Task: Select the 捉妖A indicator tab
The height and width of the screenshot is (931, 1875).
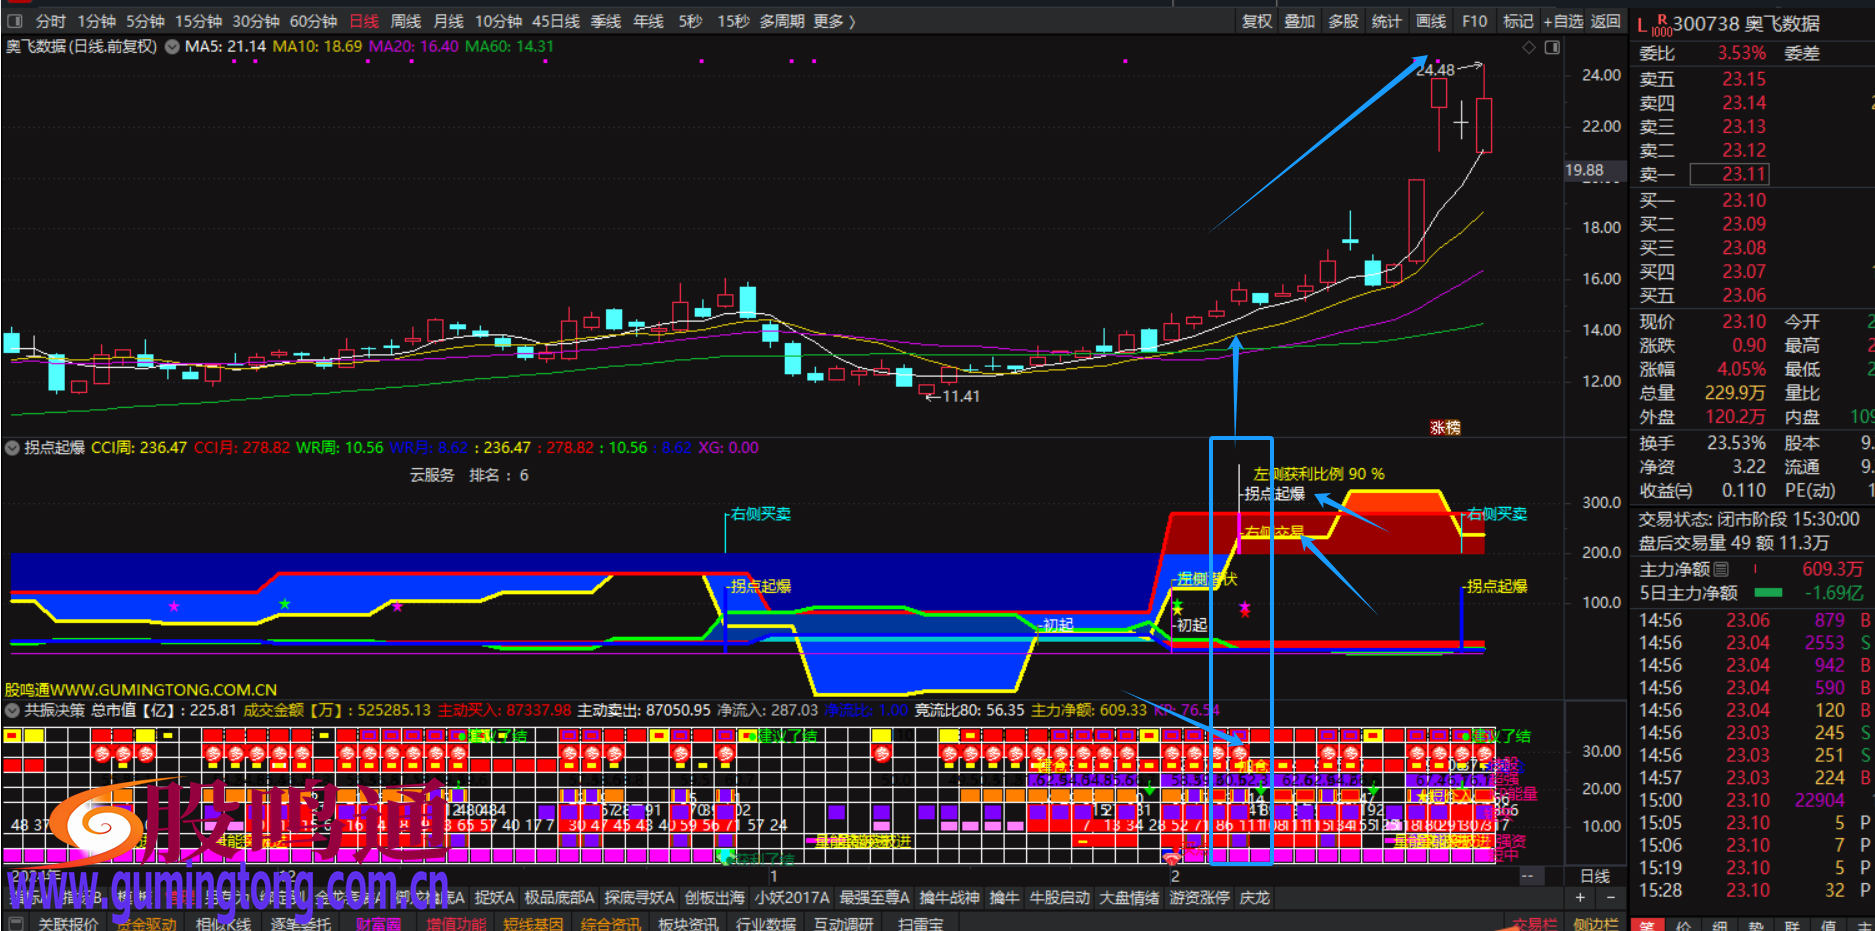Action: coord(494,897)
